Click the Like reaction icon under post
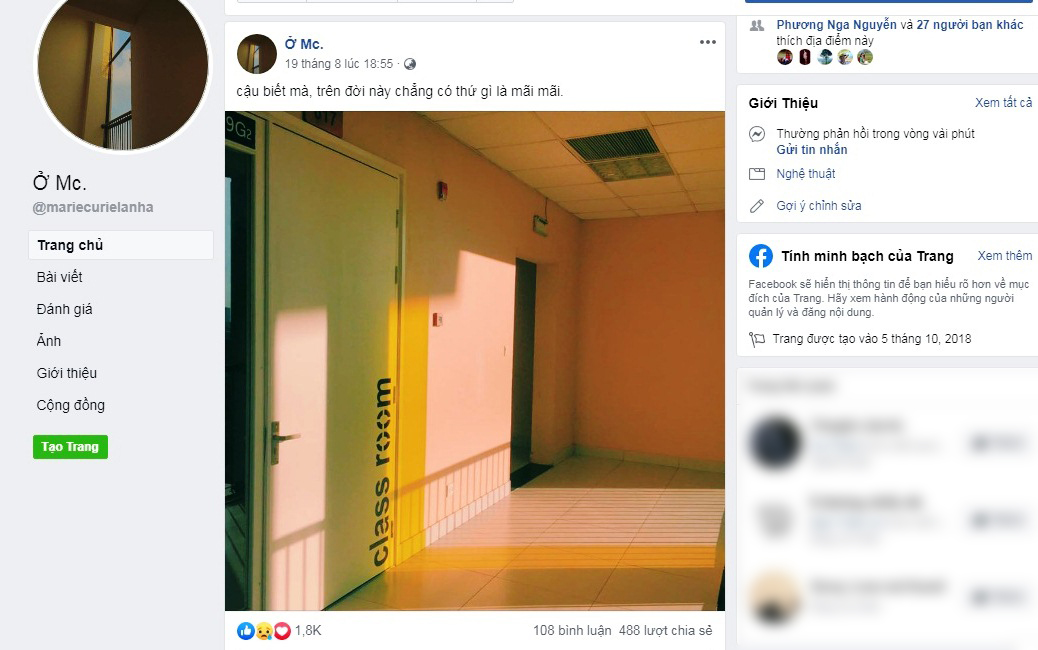Screen dimensions: 1038x650 [x=246, y=631]
